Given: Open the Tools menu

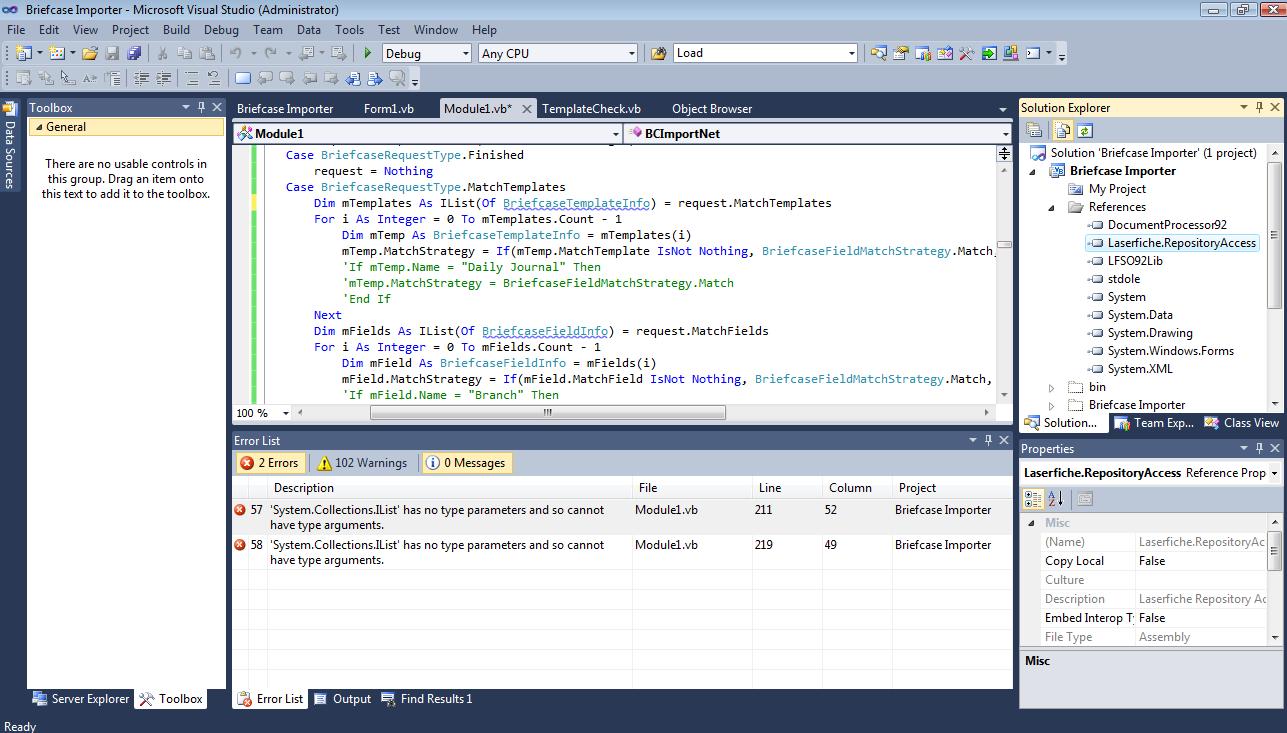Looking at the screenshot, I should click(350, 30).
